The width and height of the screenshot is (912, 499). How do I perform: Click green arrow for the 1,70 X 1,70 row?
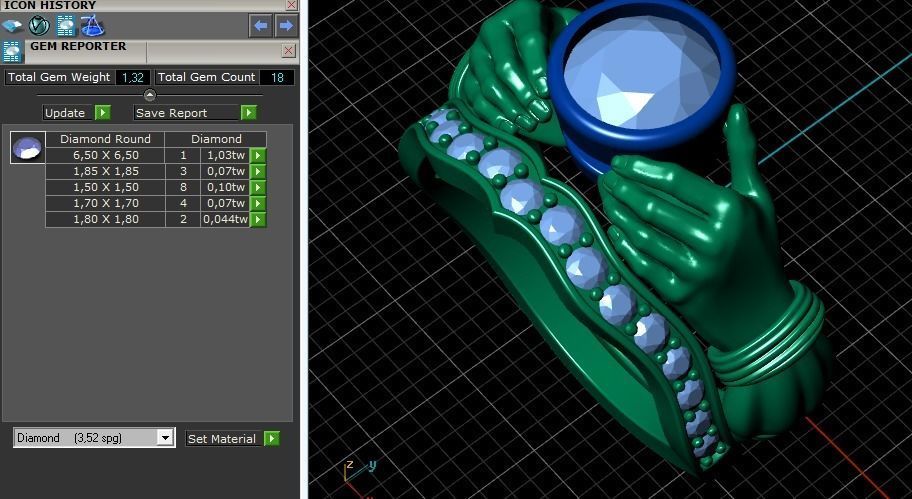click(258, 204)
